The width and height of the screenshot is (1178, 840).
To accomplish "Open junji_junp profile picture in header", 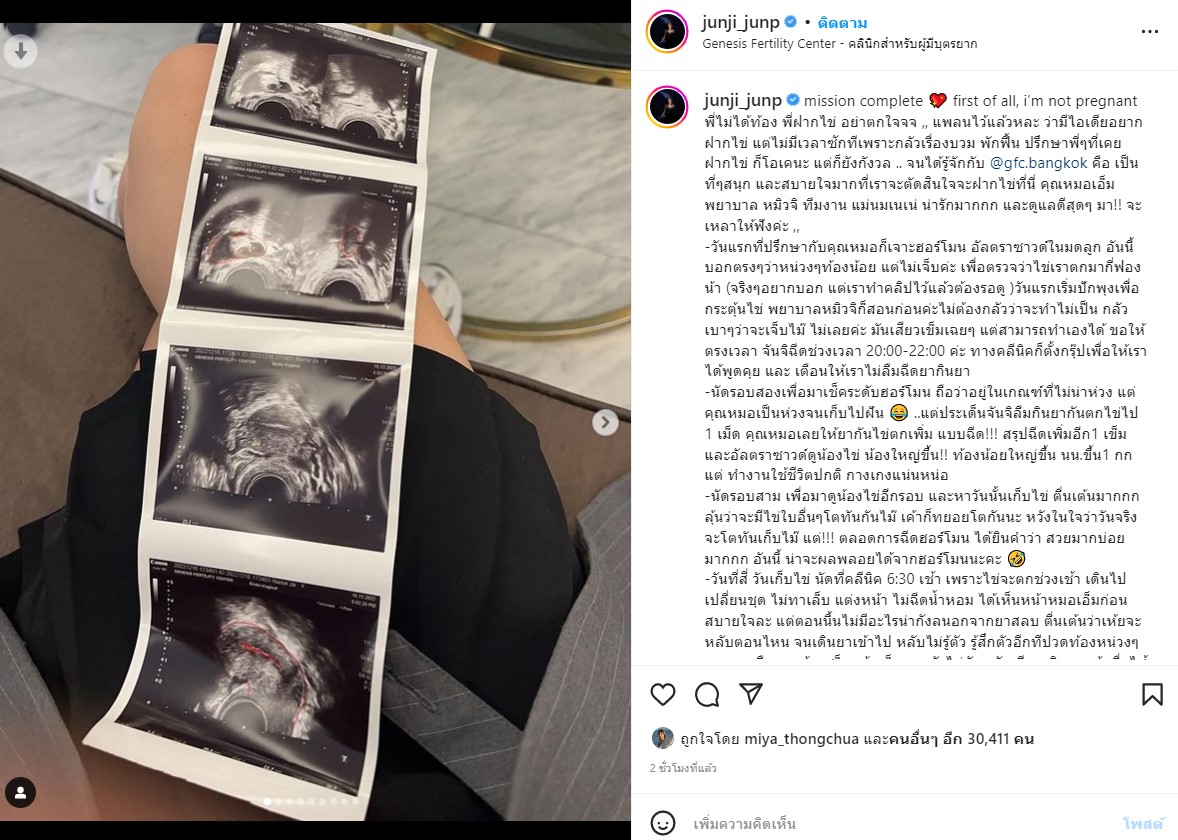I will tap(666, 32).
